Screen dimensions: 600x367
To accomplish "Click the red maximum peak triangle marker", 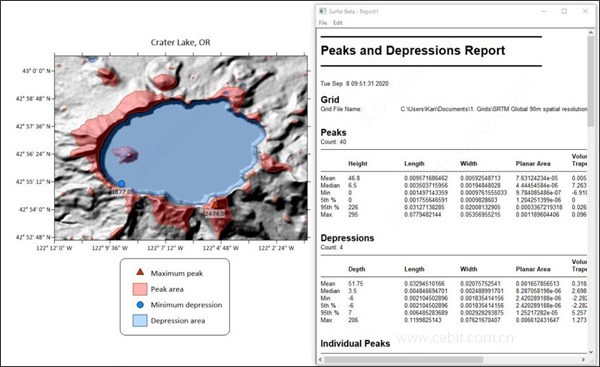I will coord(215,205).
